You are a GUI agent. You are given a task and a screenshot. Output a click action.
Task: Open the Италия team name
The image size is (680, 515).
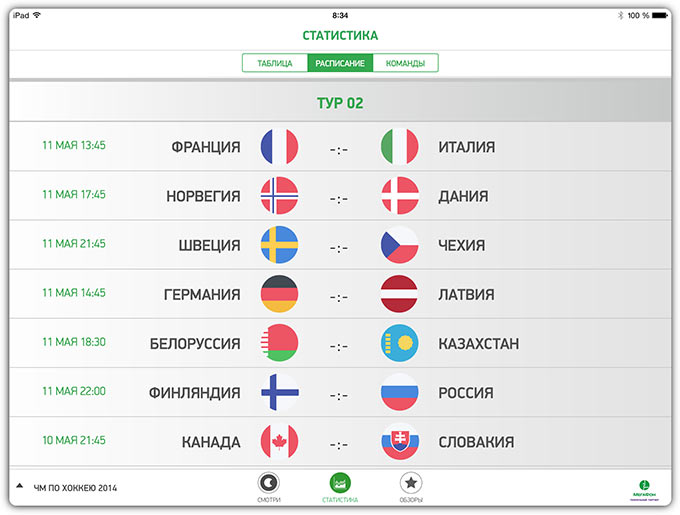pyautogui.click(x=467, y=147)
